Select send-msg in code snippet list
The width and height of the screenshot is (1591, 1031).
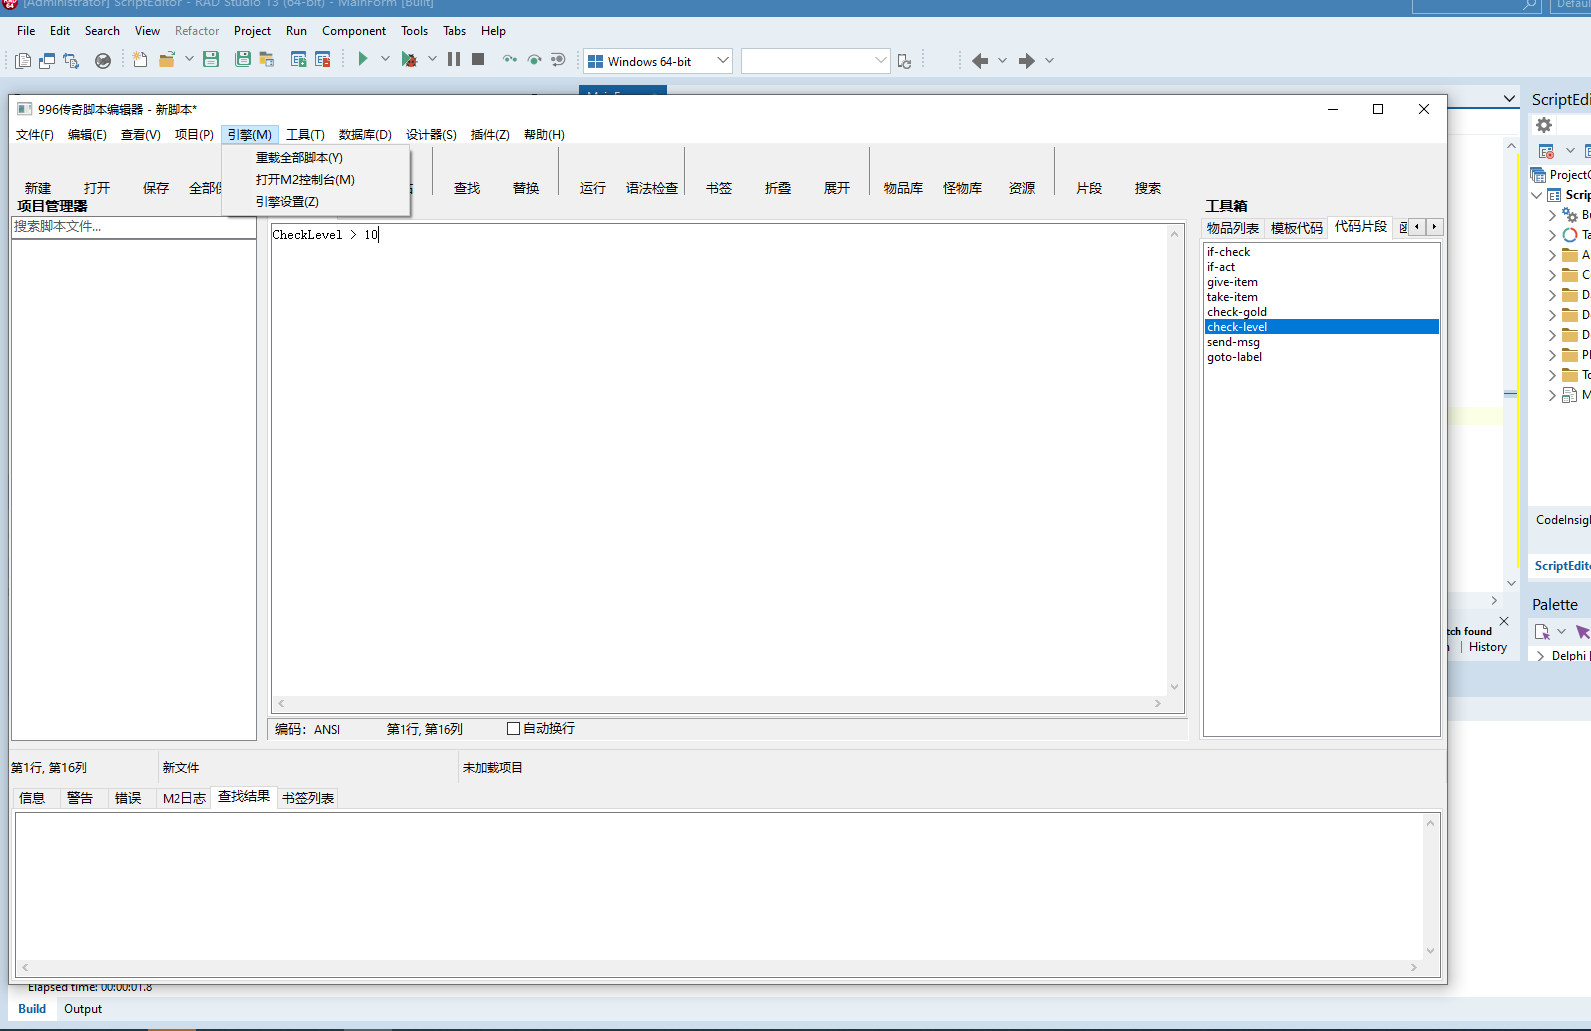pos(1233,342)
